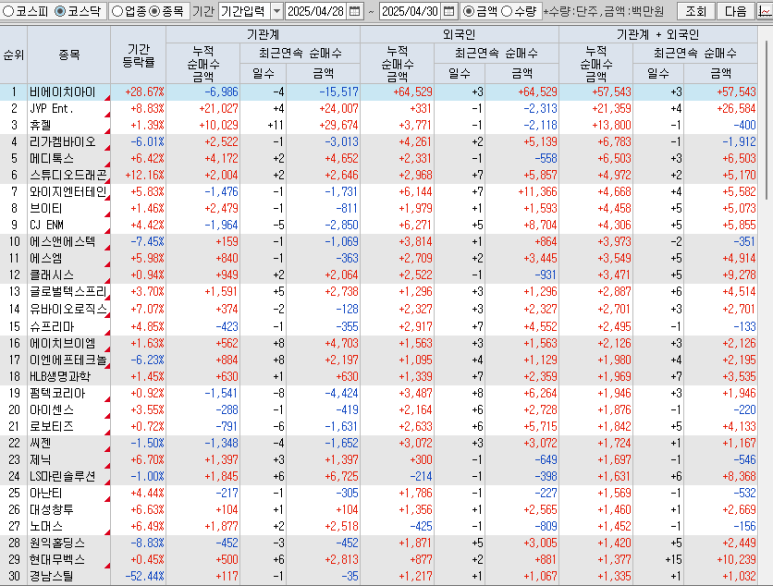The image size is (773, 586).
Task: Open calendar picker for start date 2025/04/28
Action: [x=354, y=11]
